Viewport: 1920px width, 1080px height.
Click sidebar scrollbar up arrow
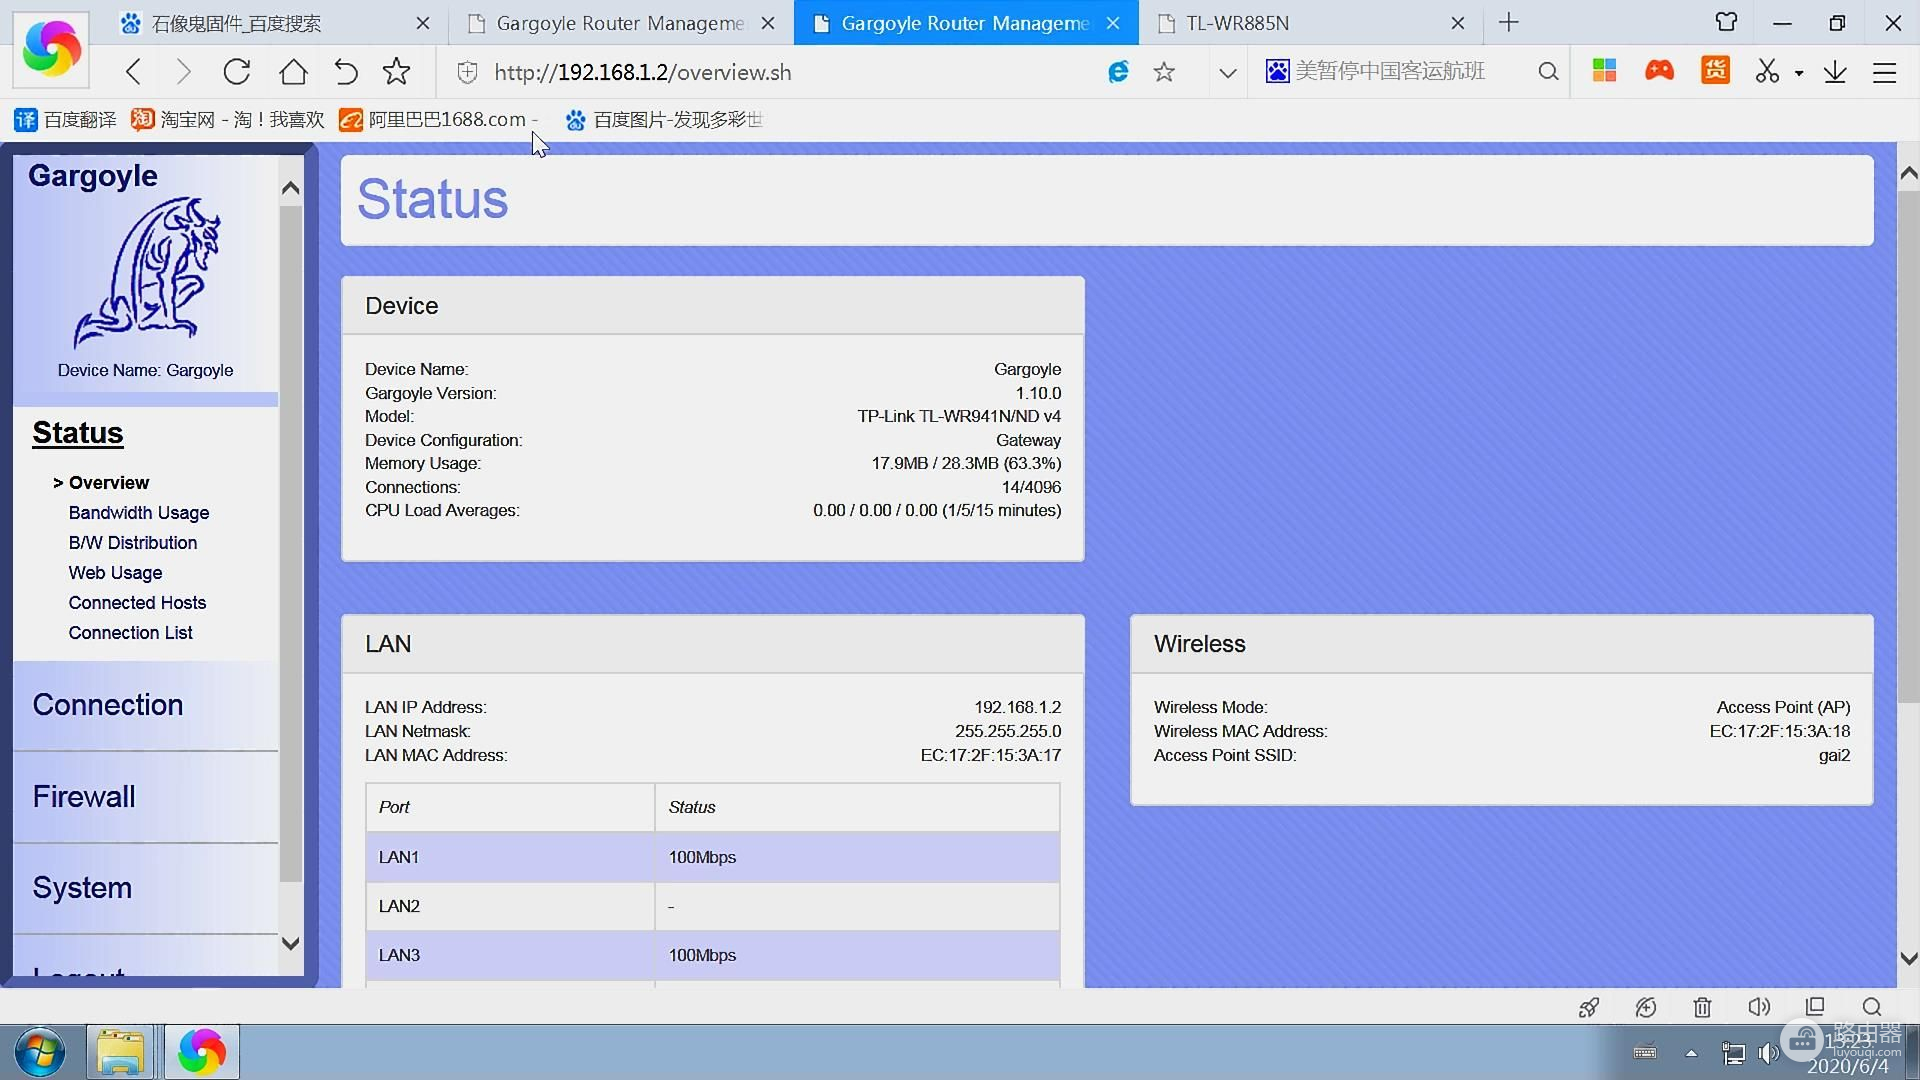291,188
